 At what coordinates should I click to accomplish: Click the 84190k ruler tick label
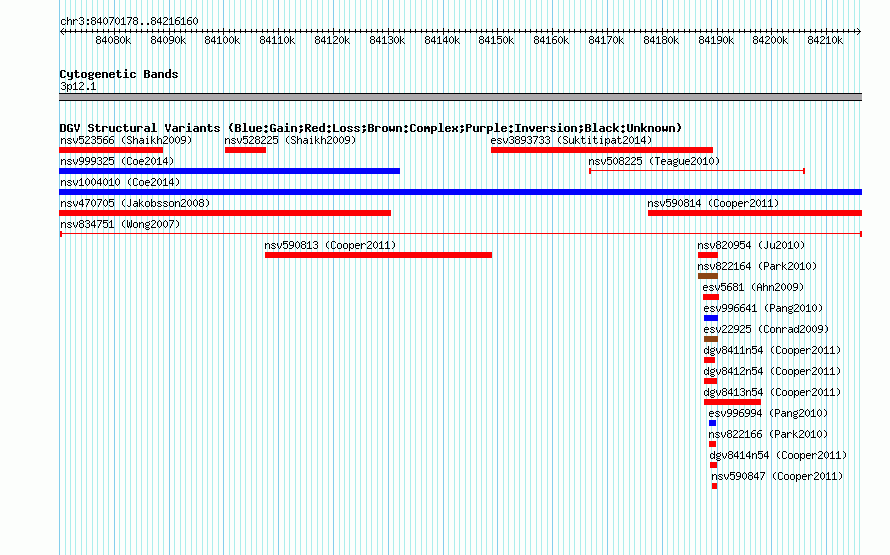[x=716, y=40]
